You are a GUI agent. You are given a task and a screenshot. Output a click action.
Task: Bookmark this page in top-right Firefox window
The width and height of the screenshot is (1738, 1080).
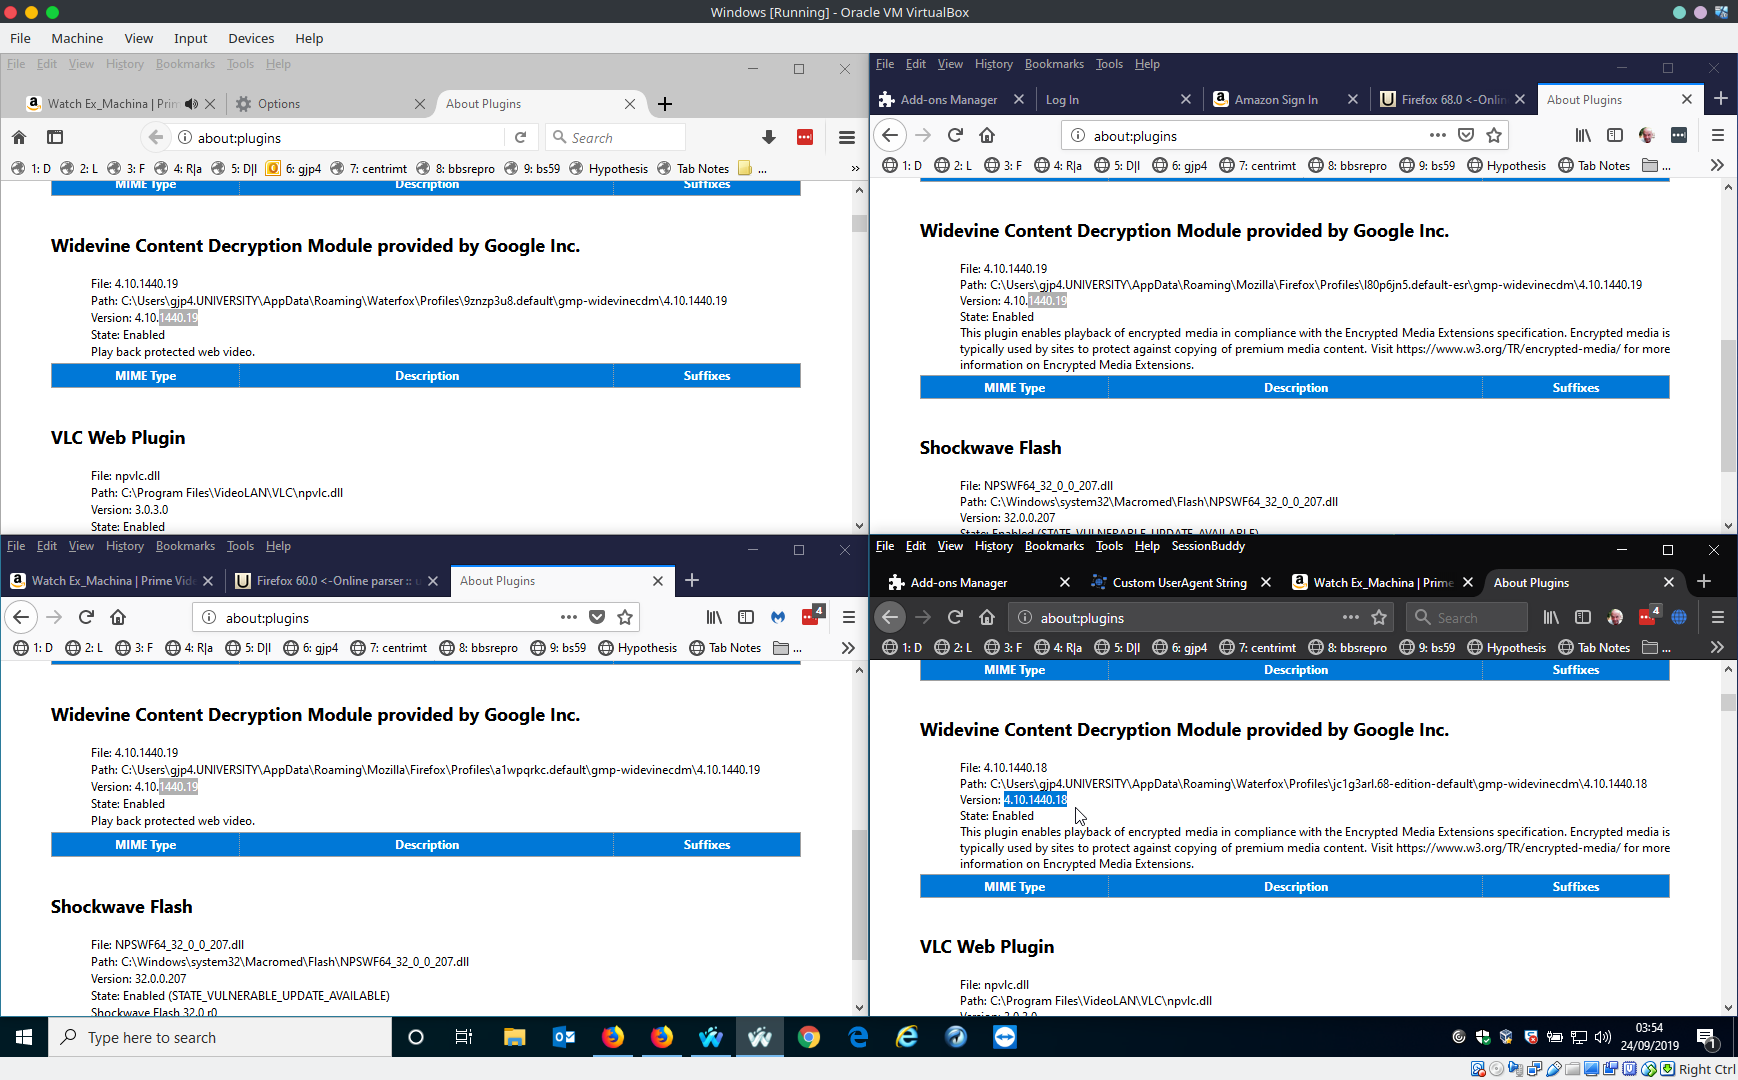point(1494,135)
